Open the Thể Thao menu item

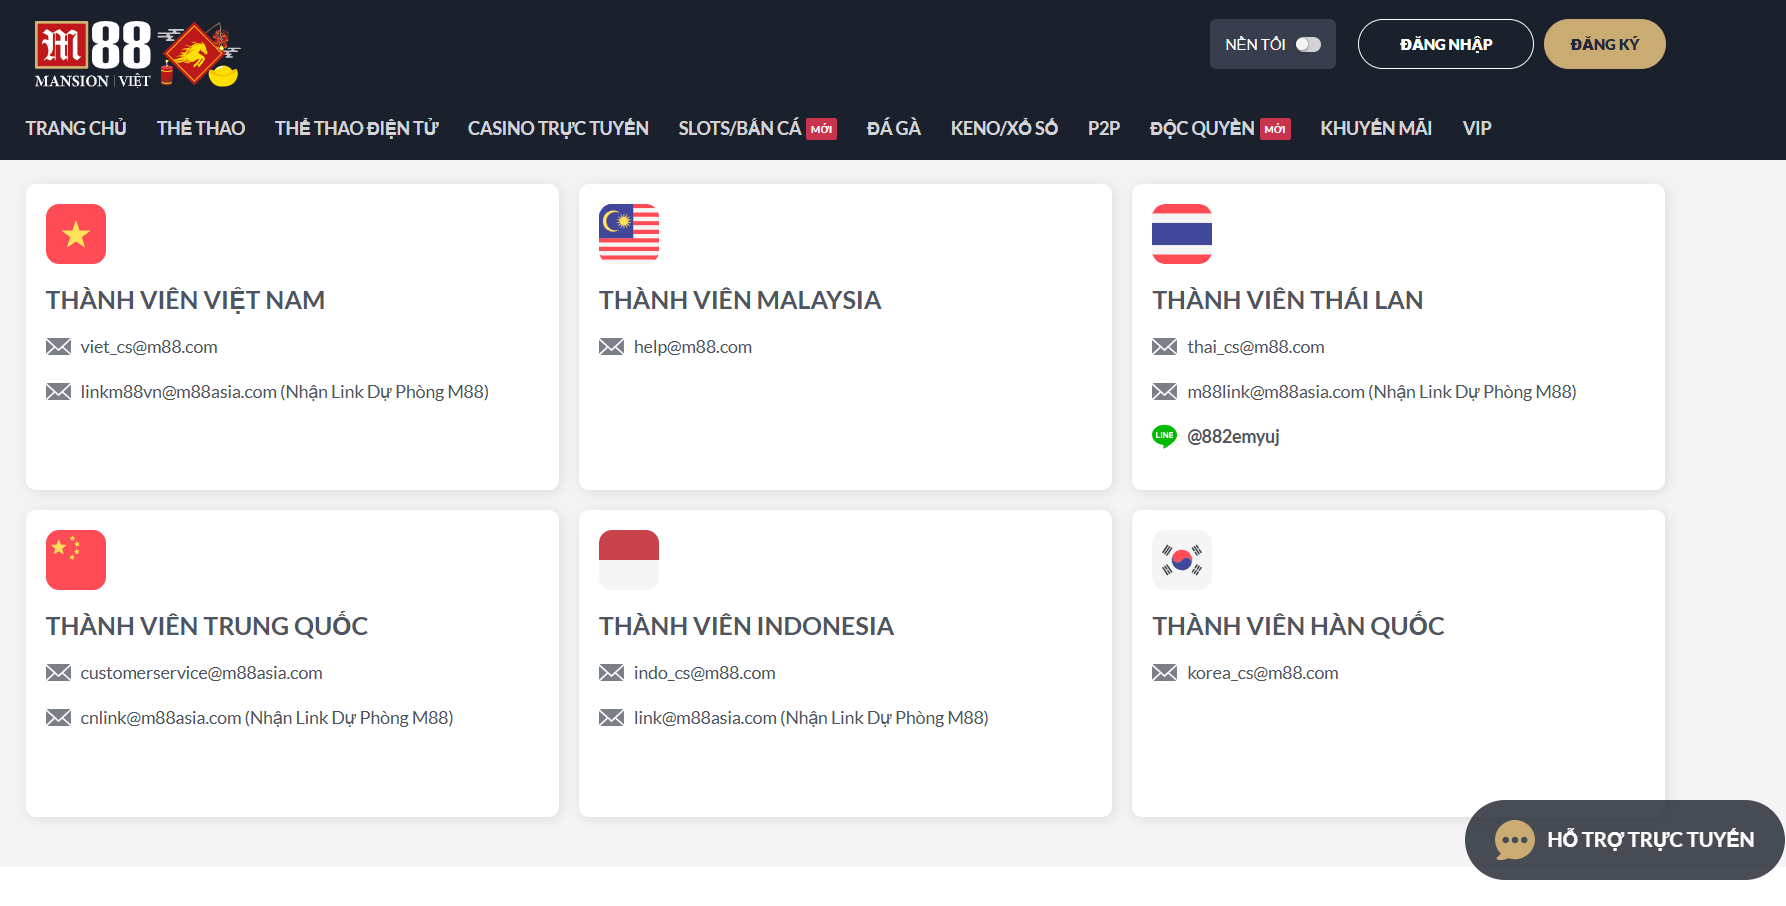point(201,128)
